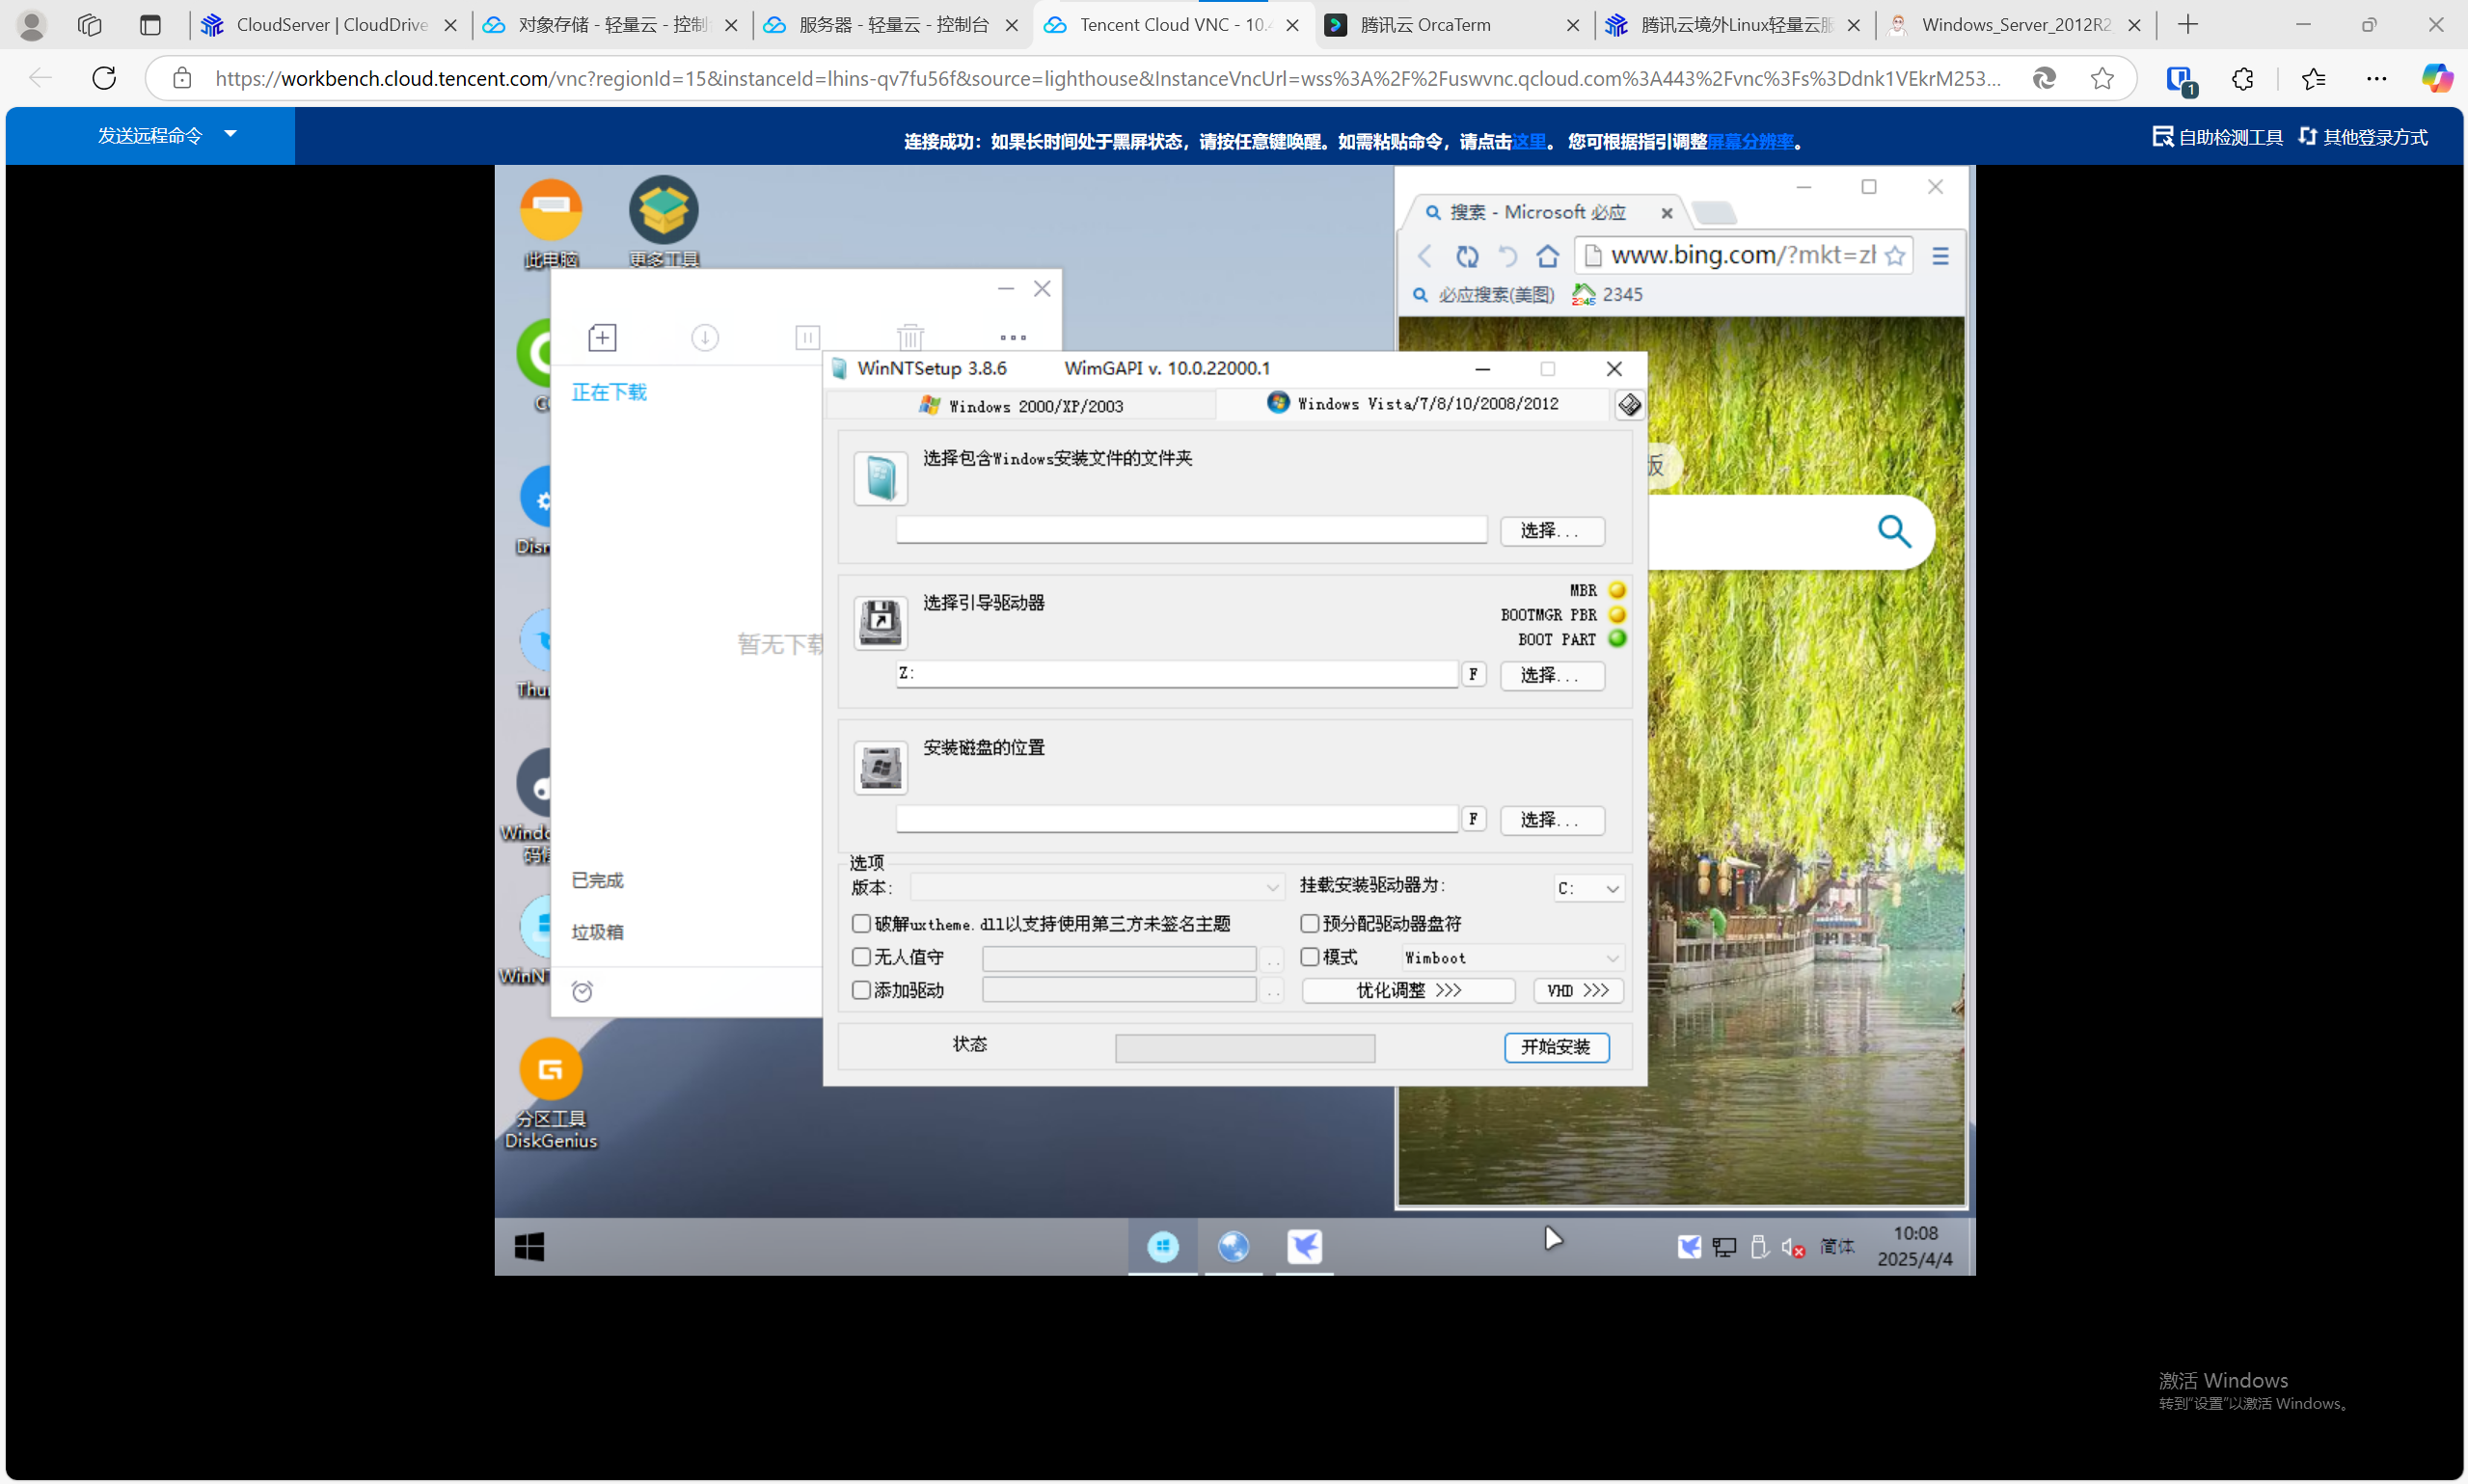Click the Windows install files folder icon
Viewport: 2468px width, 1484px height.
coord(880,478)
